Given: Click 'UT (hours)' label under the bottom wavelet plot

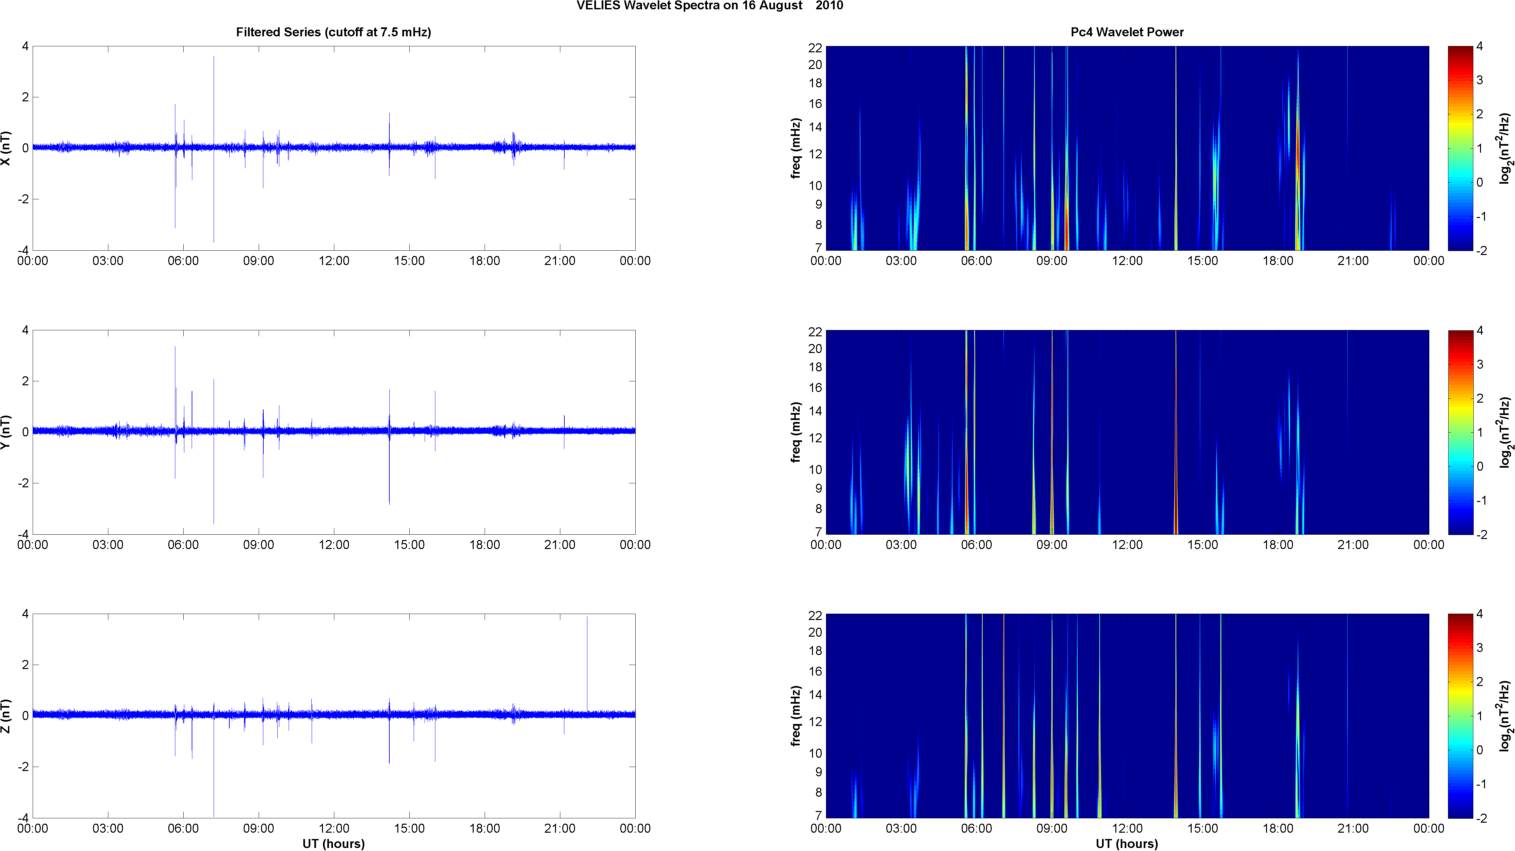Looking at the screenshot, I should (1126, 843).
